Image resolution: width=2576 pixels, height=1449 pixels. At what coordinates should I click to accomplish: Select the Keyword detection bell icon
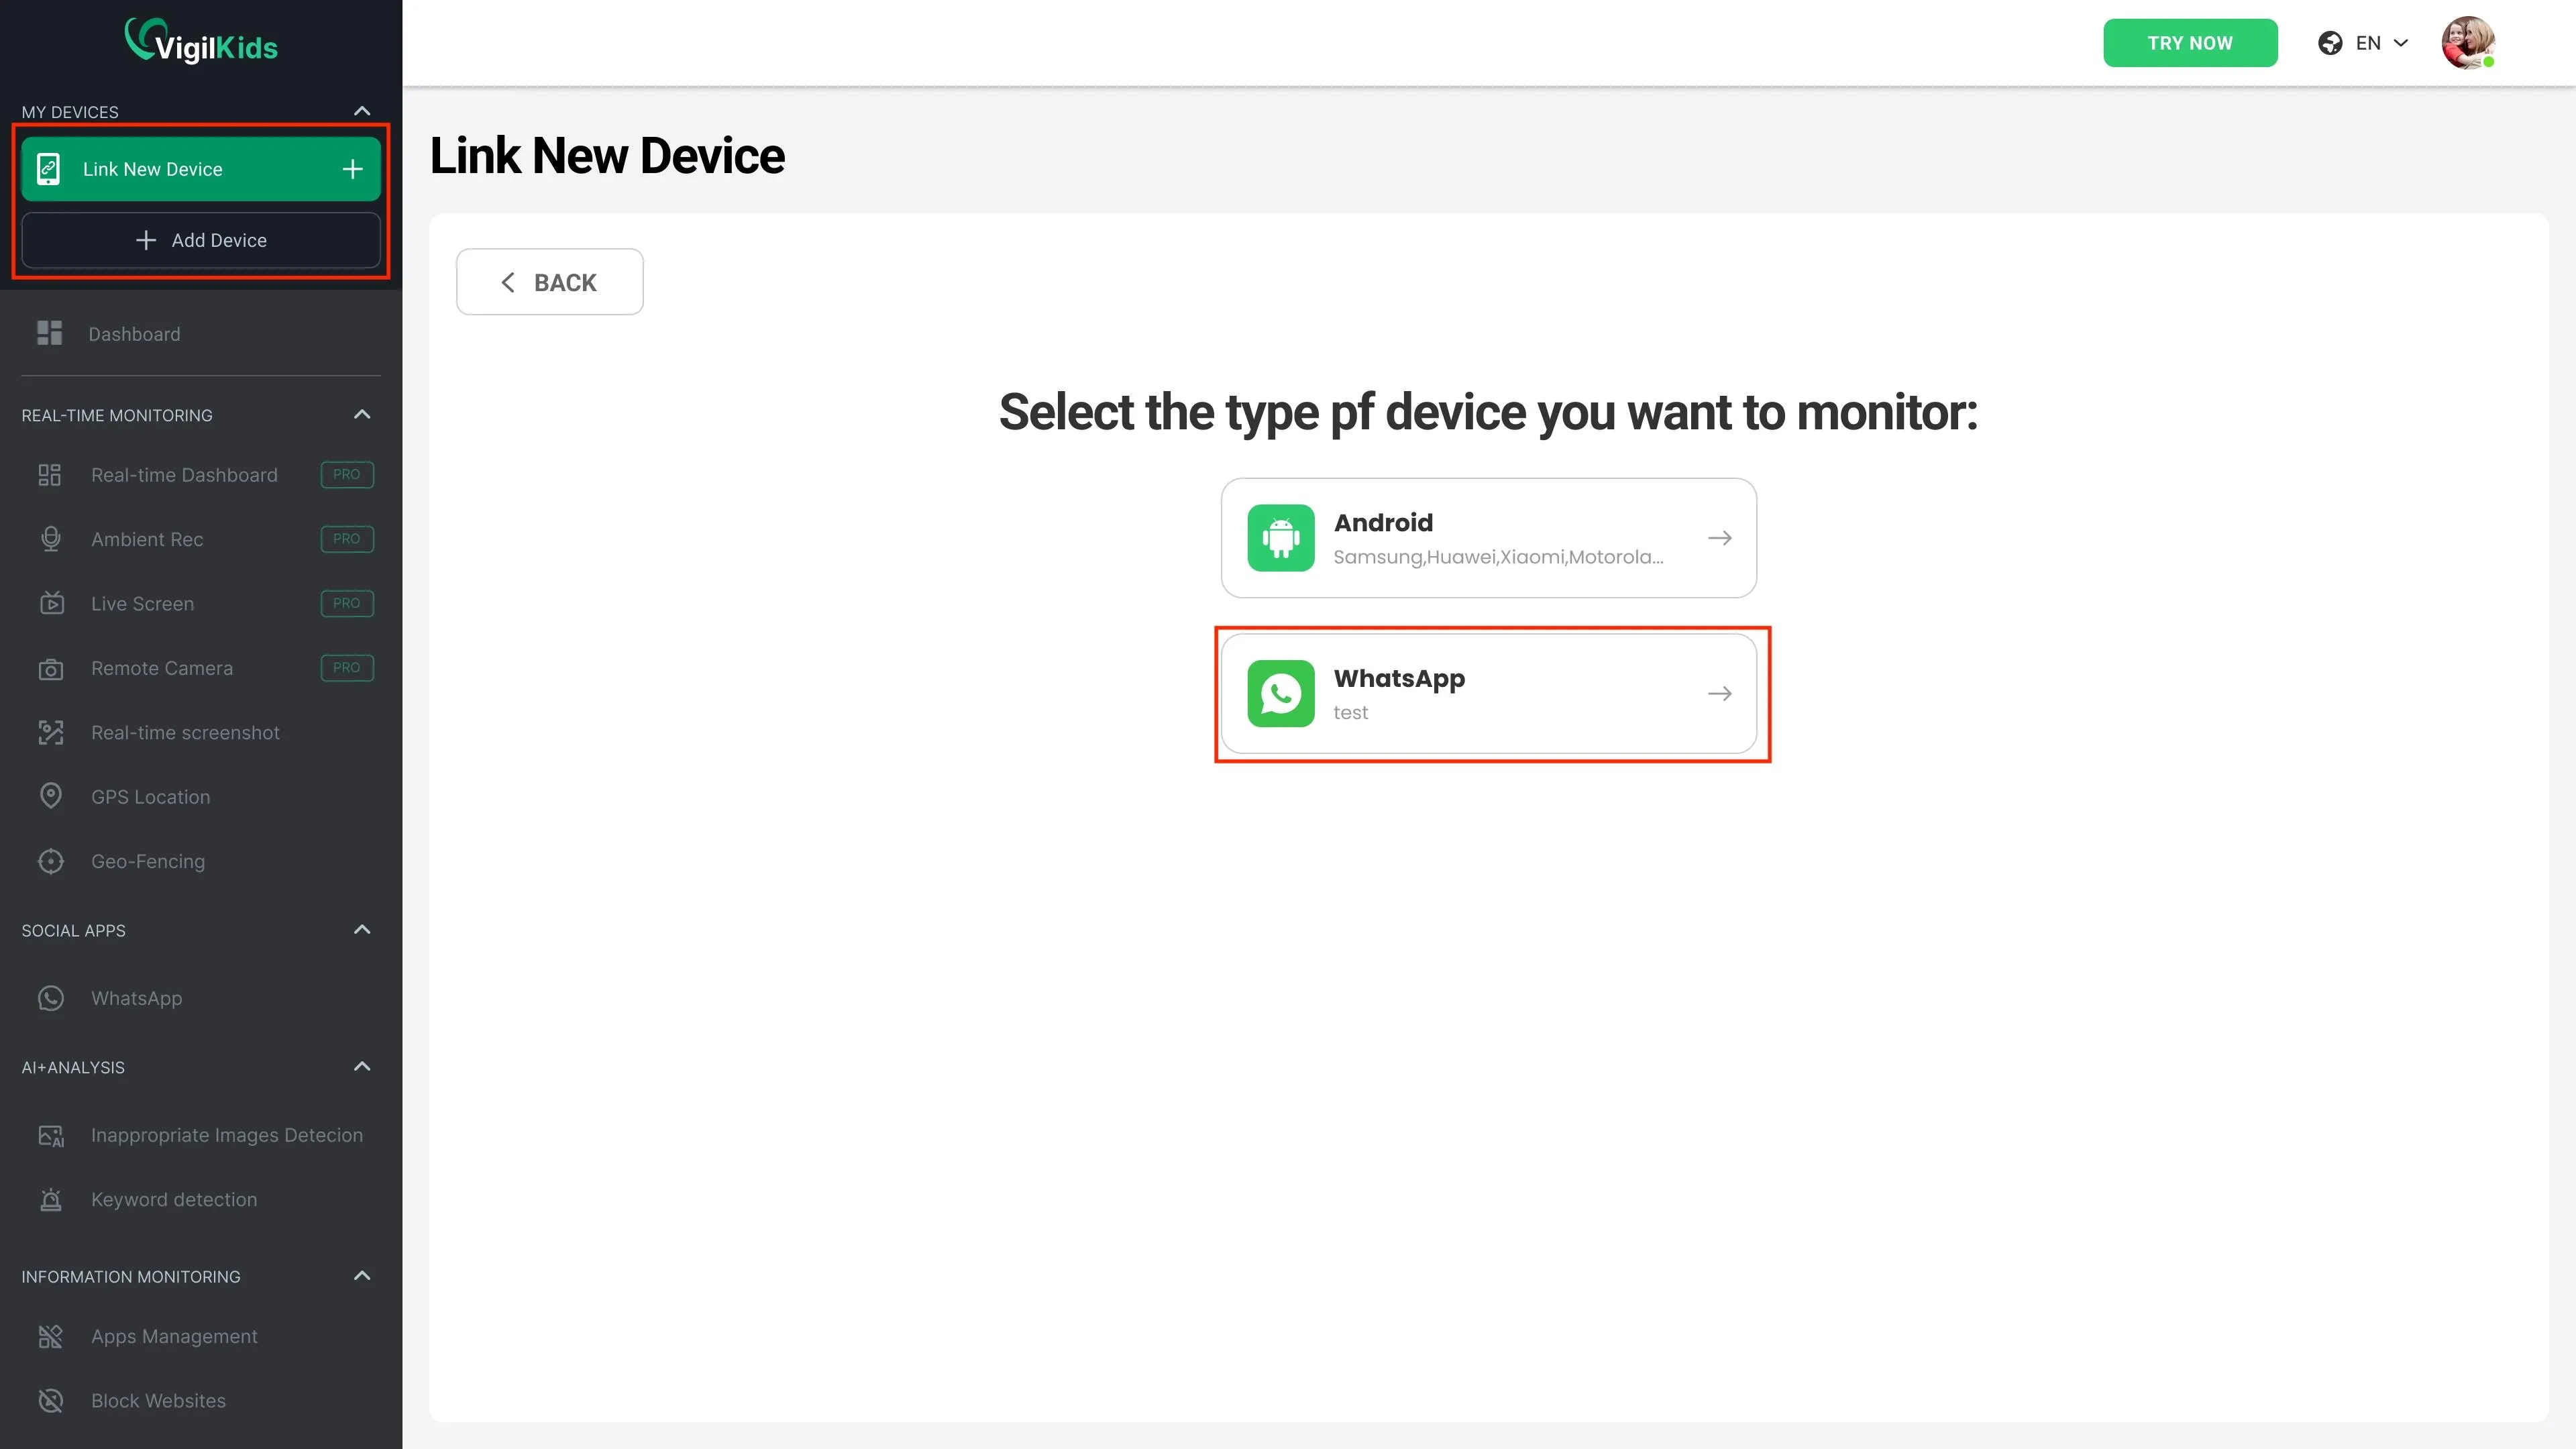[50, 1199]
